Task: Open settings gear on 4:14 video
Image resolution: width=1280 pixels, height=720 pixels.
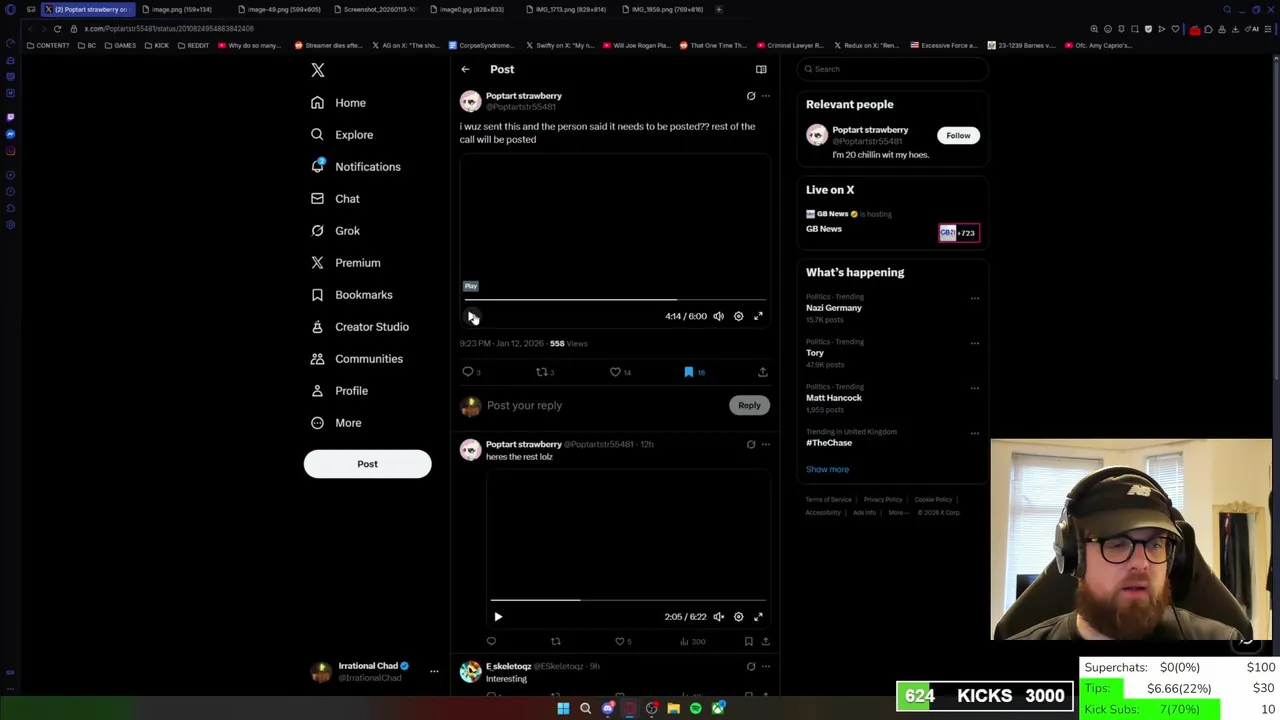Action: [738, 316]
